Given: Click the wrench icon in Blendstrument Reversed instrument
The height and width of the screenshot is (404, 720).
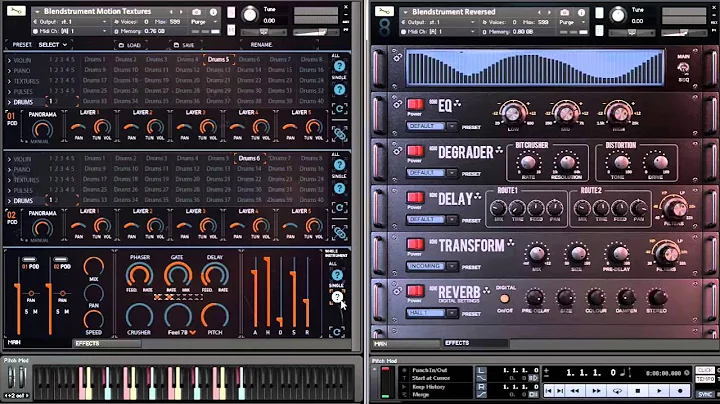Looking at the screenshot, I should coord(384,11).
